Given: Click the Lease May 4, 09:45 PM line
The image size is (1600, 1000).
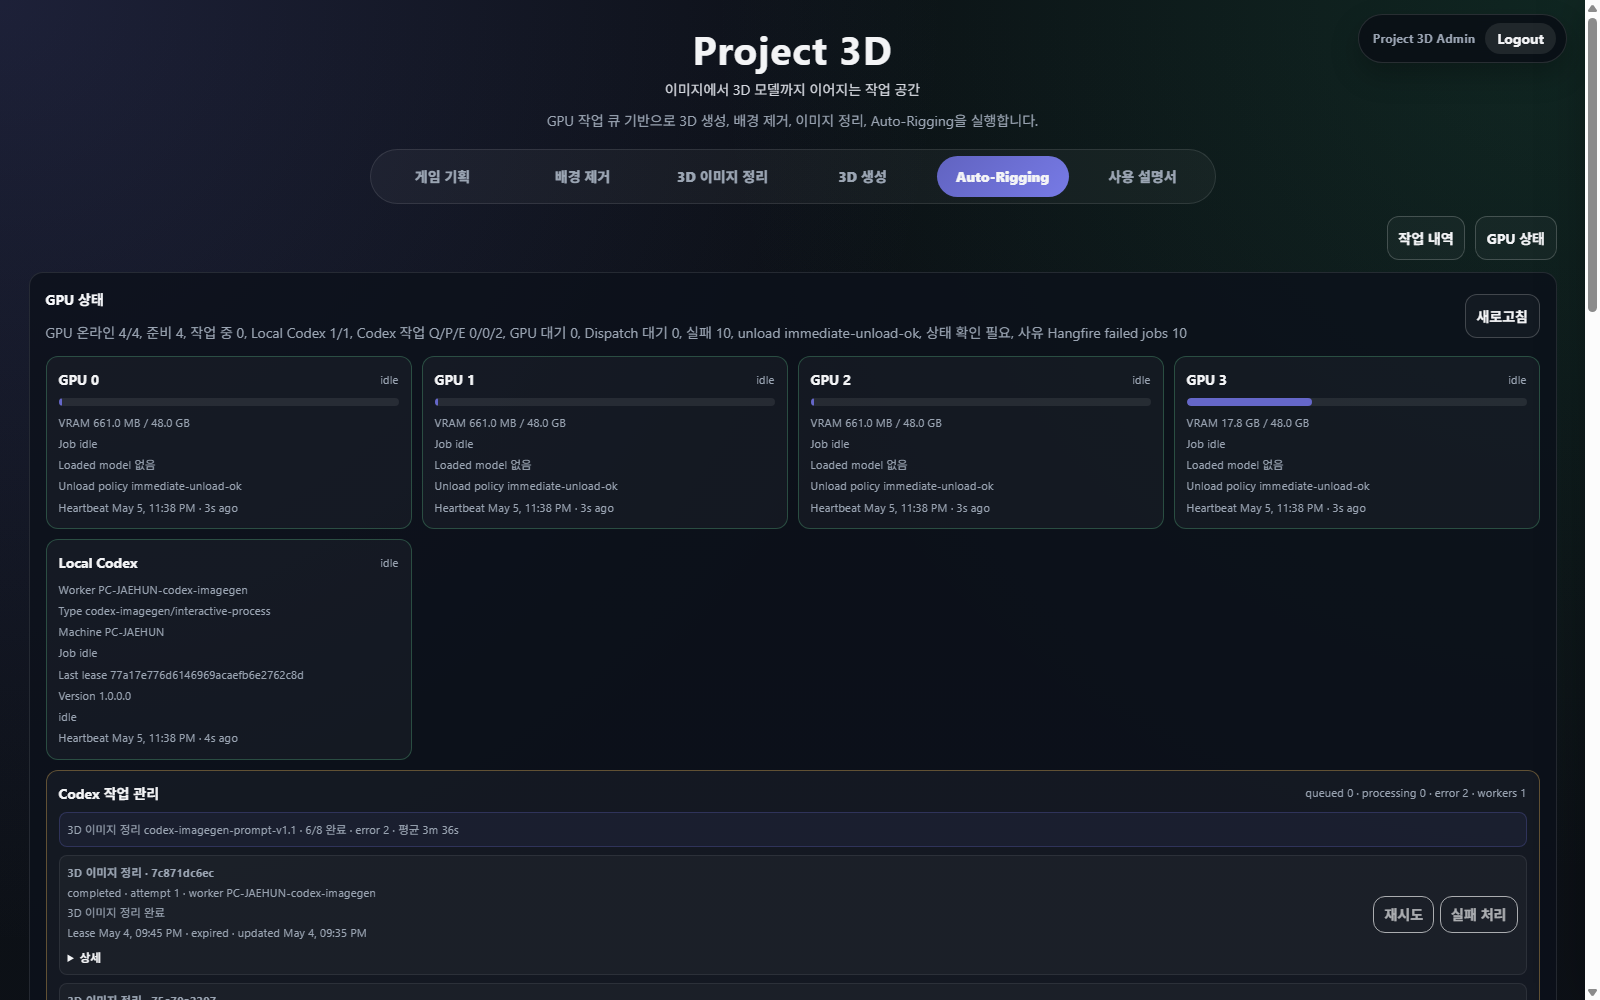Looking at the screenshot, I should click(x=217, y=933).
